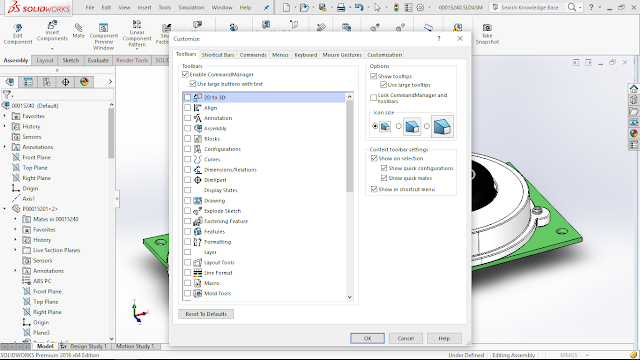Click the Help button in dialog
This screenshot has width=640, height=360.
pos(444,338)
